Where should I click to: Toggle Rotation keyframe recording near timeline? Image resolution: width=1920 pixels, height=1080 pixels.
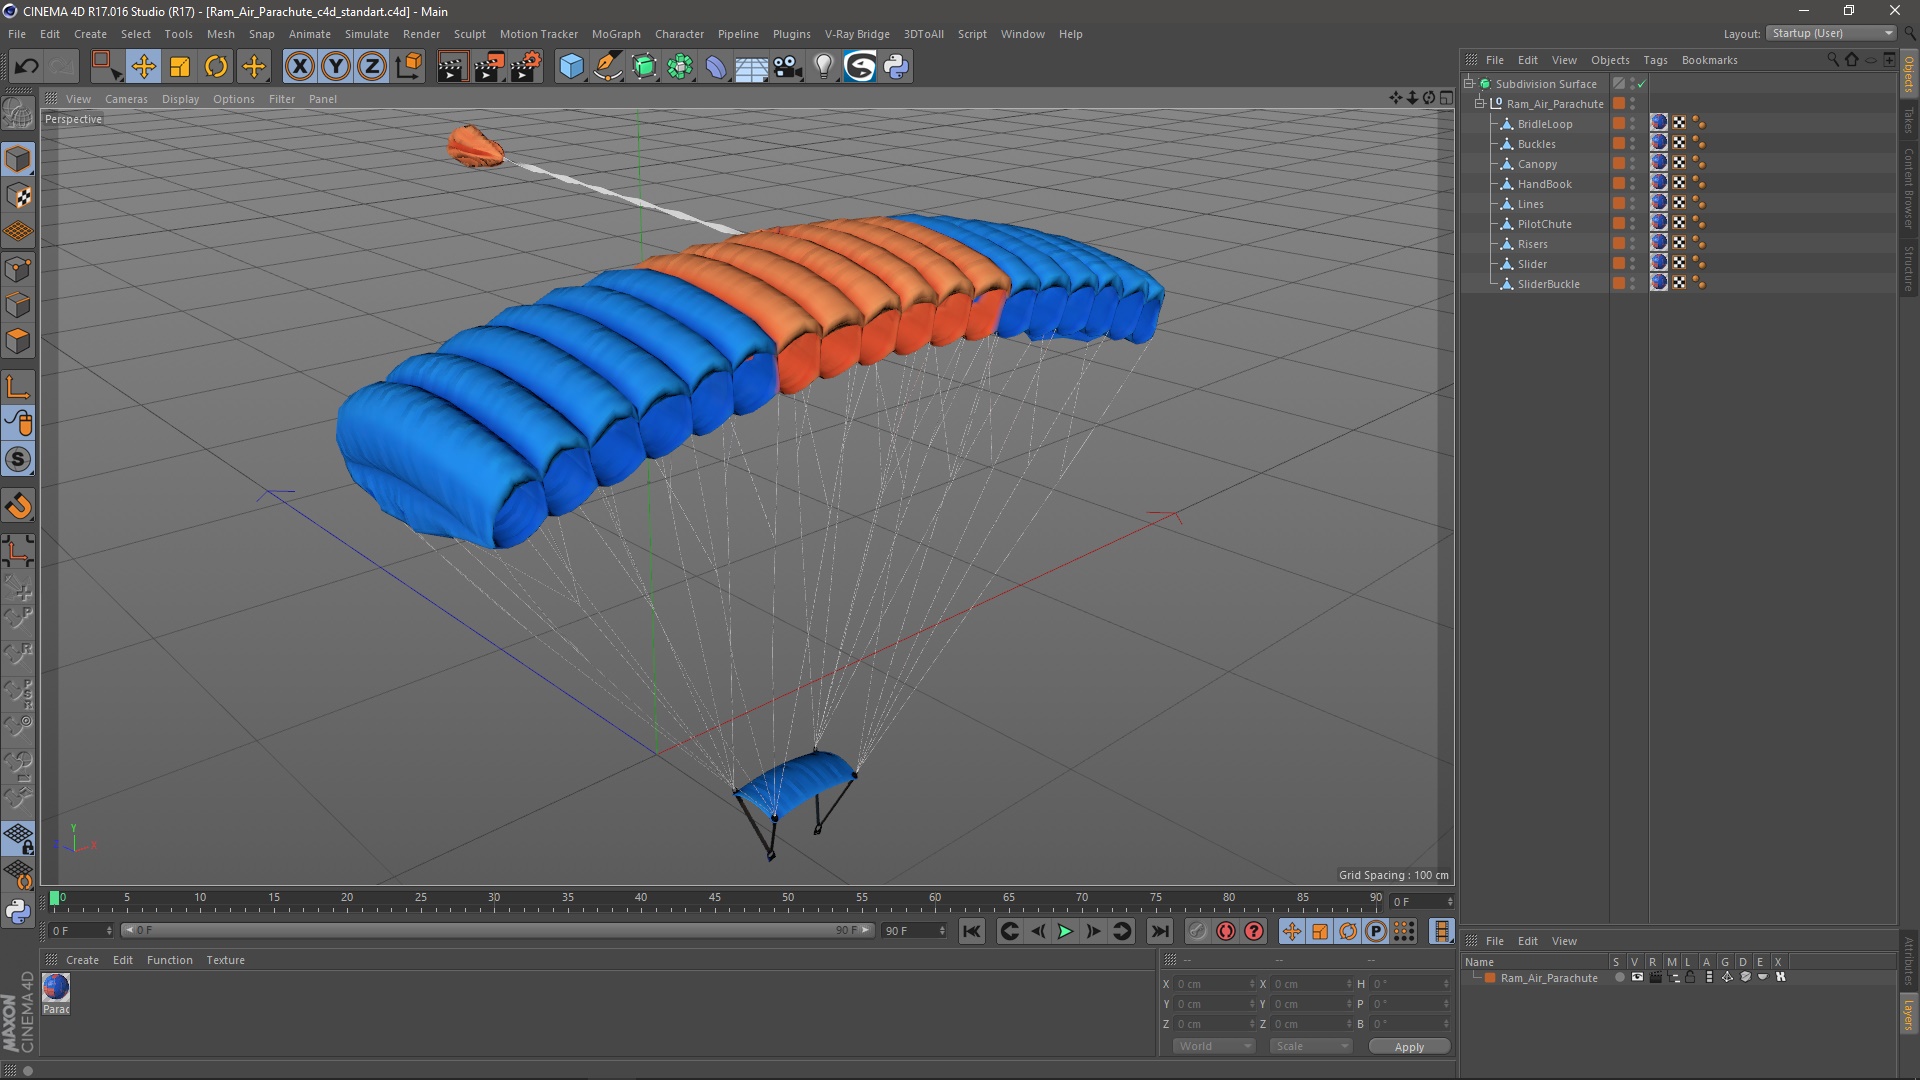click(1348, 931)
